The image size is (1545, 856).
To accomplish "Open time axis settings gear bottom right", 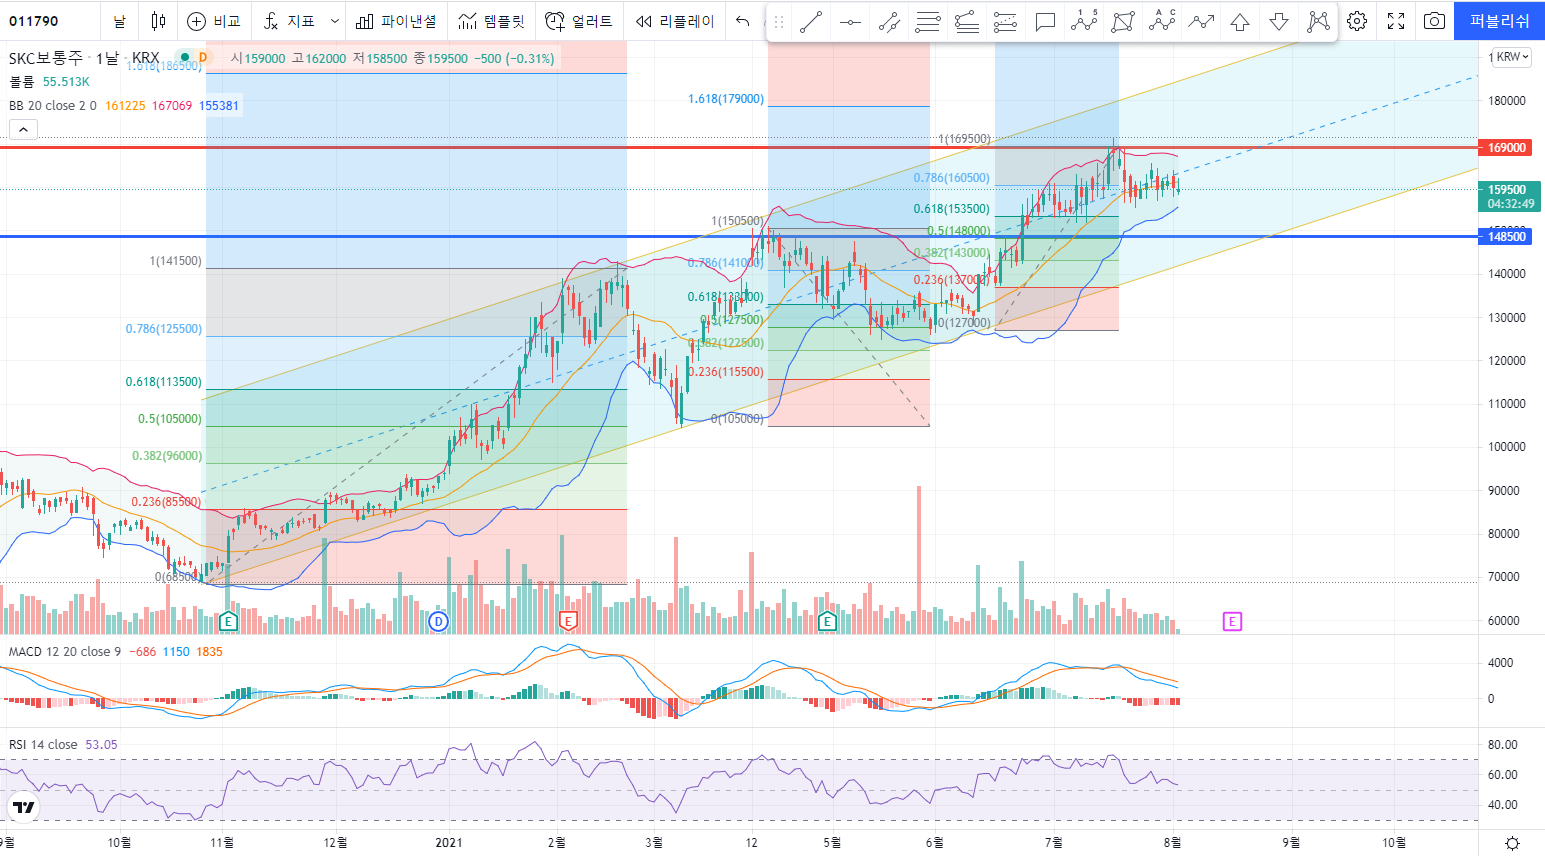I will (x=1512, y=843).
